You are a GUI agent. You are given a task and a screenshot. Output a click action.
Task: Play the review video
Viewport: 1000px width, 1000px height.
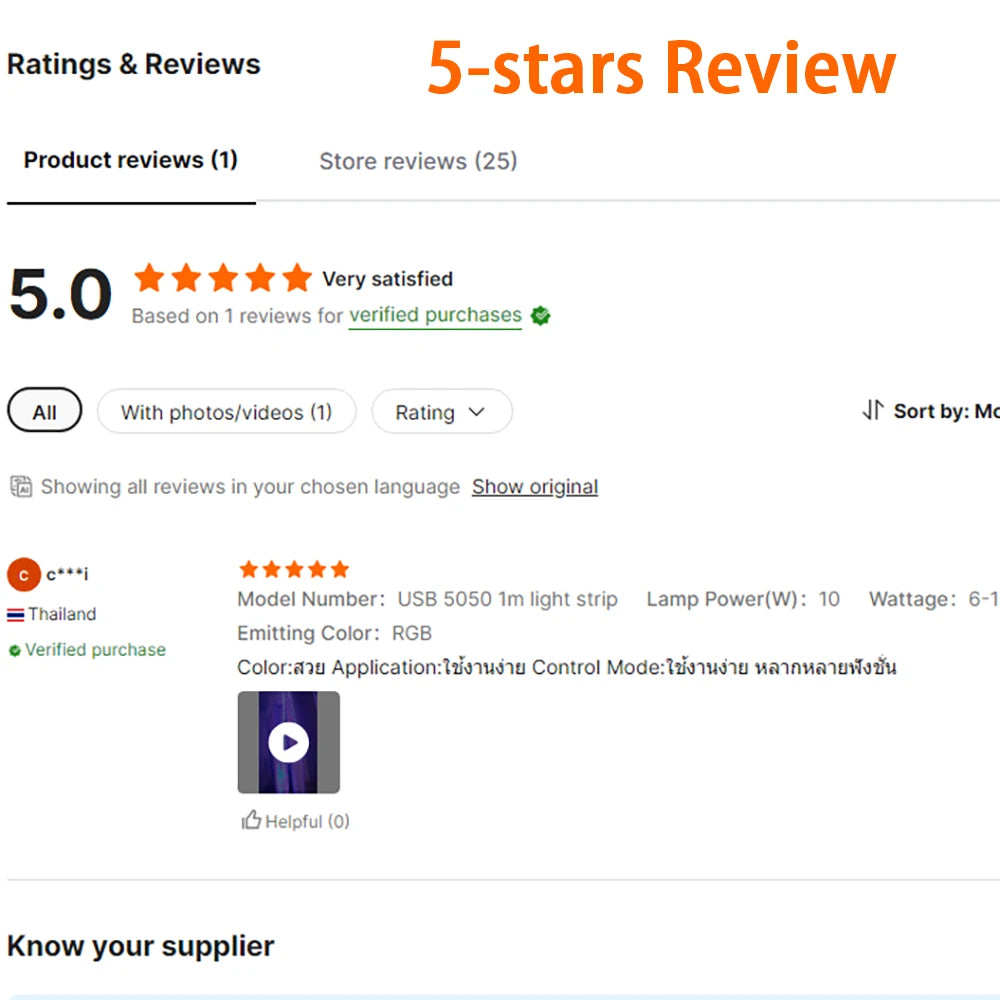point(289,742)
